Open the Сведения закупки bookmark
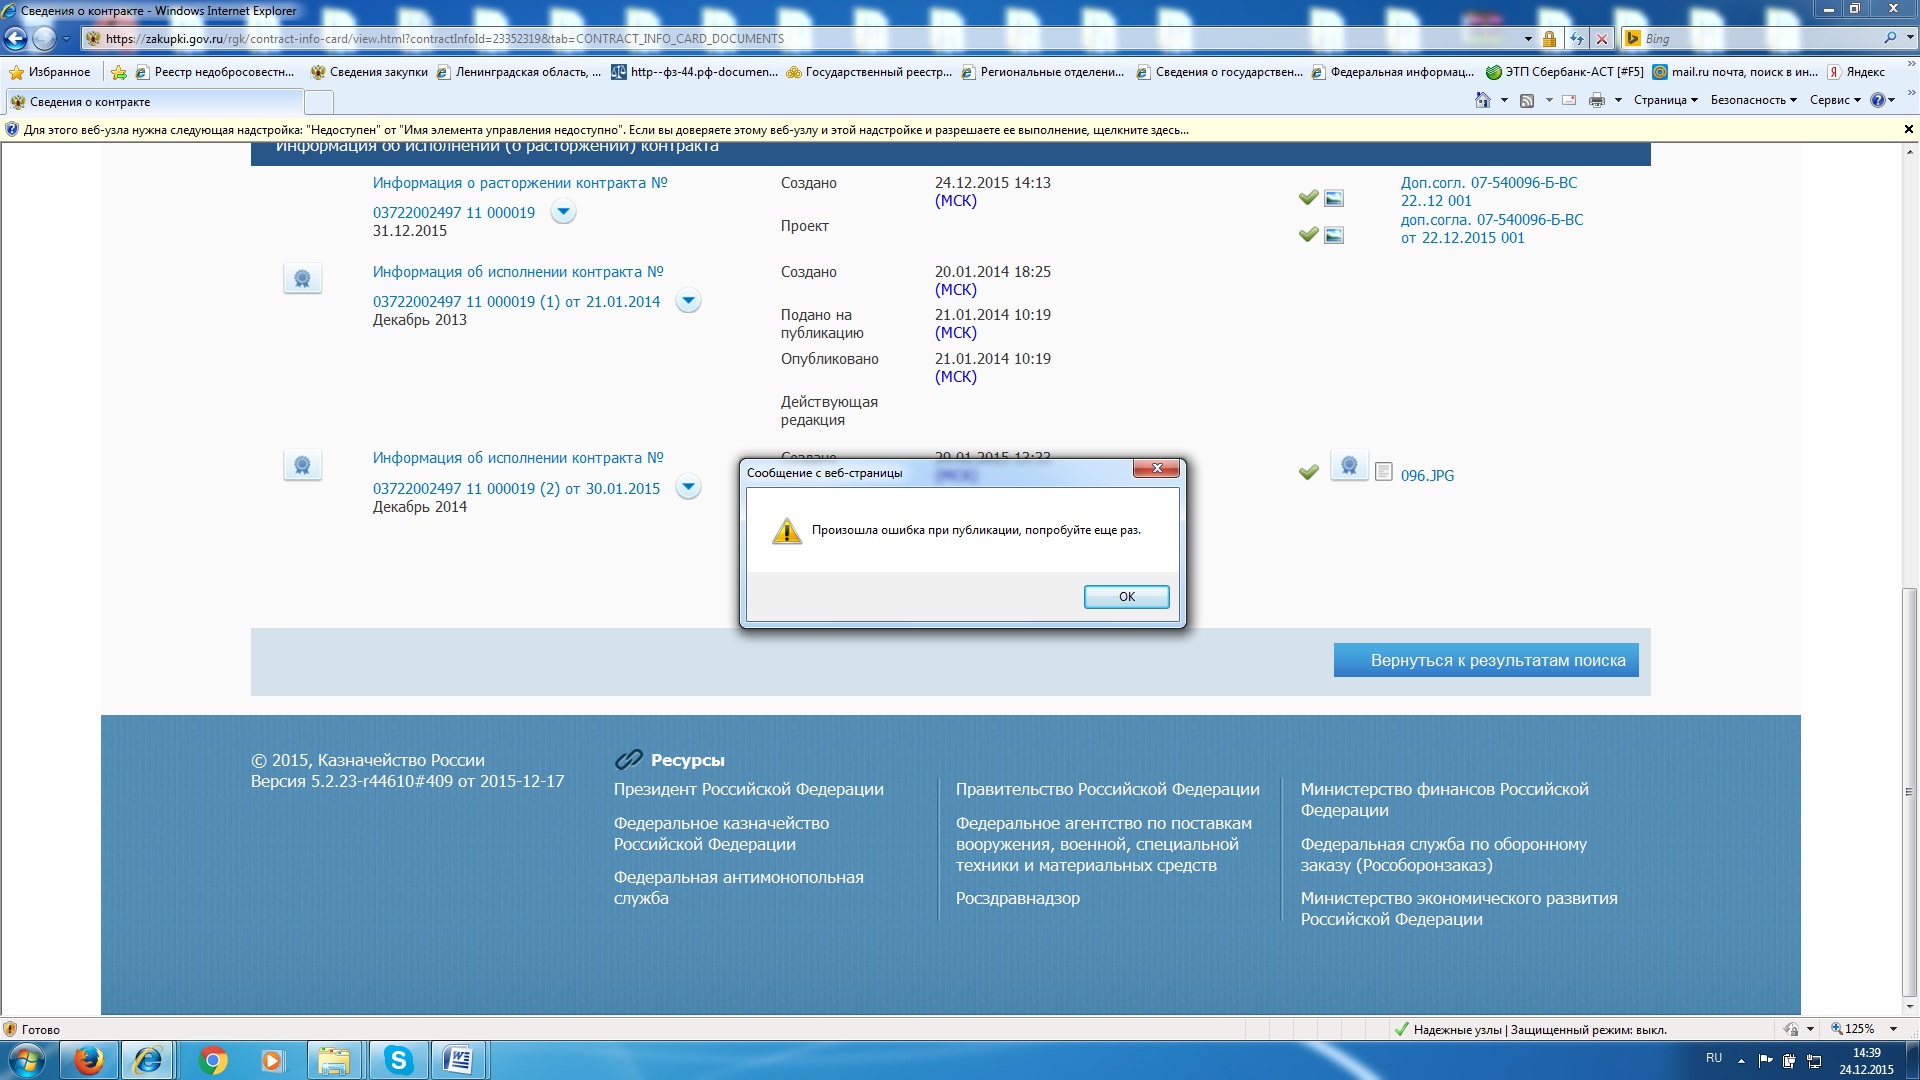 click(x=369, y=72)
